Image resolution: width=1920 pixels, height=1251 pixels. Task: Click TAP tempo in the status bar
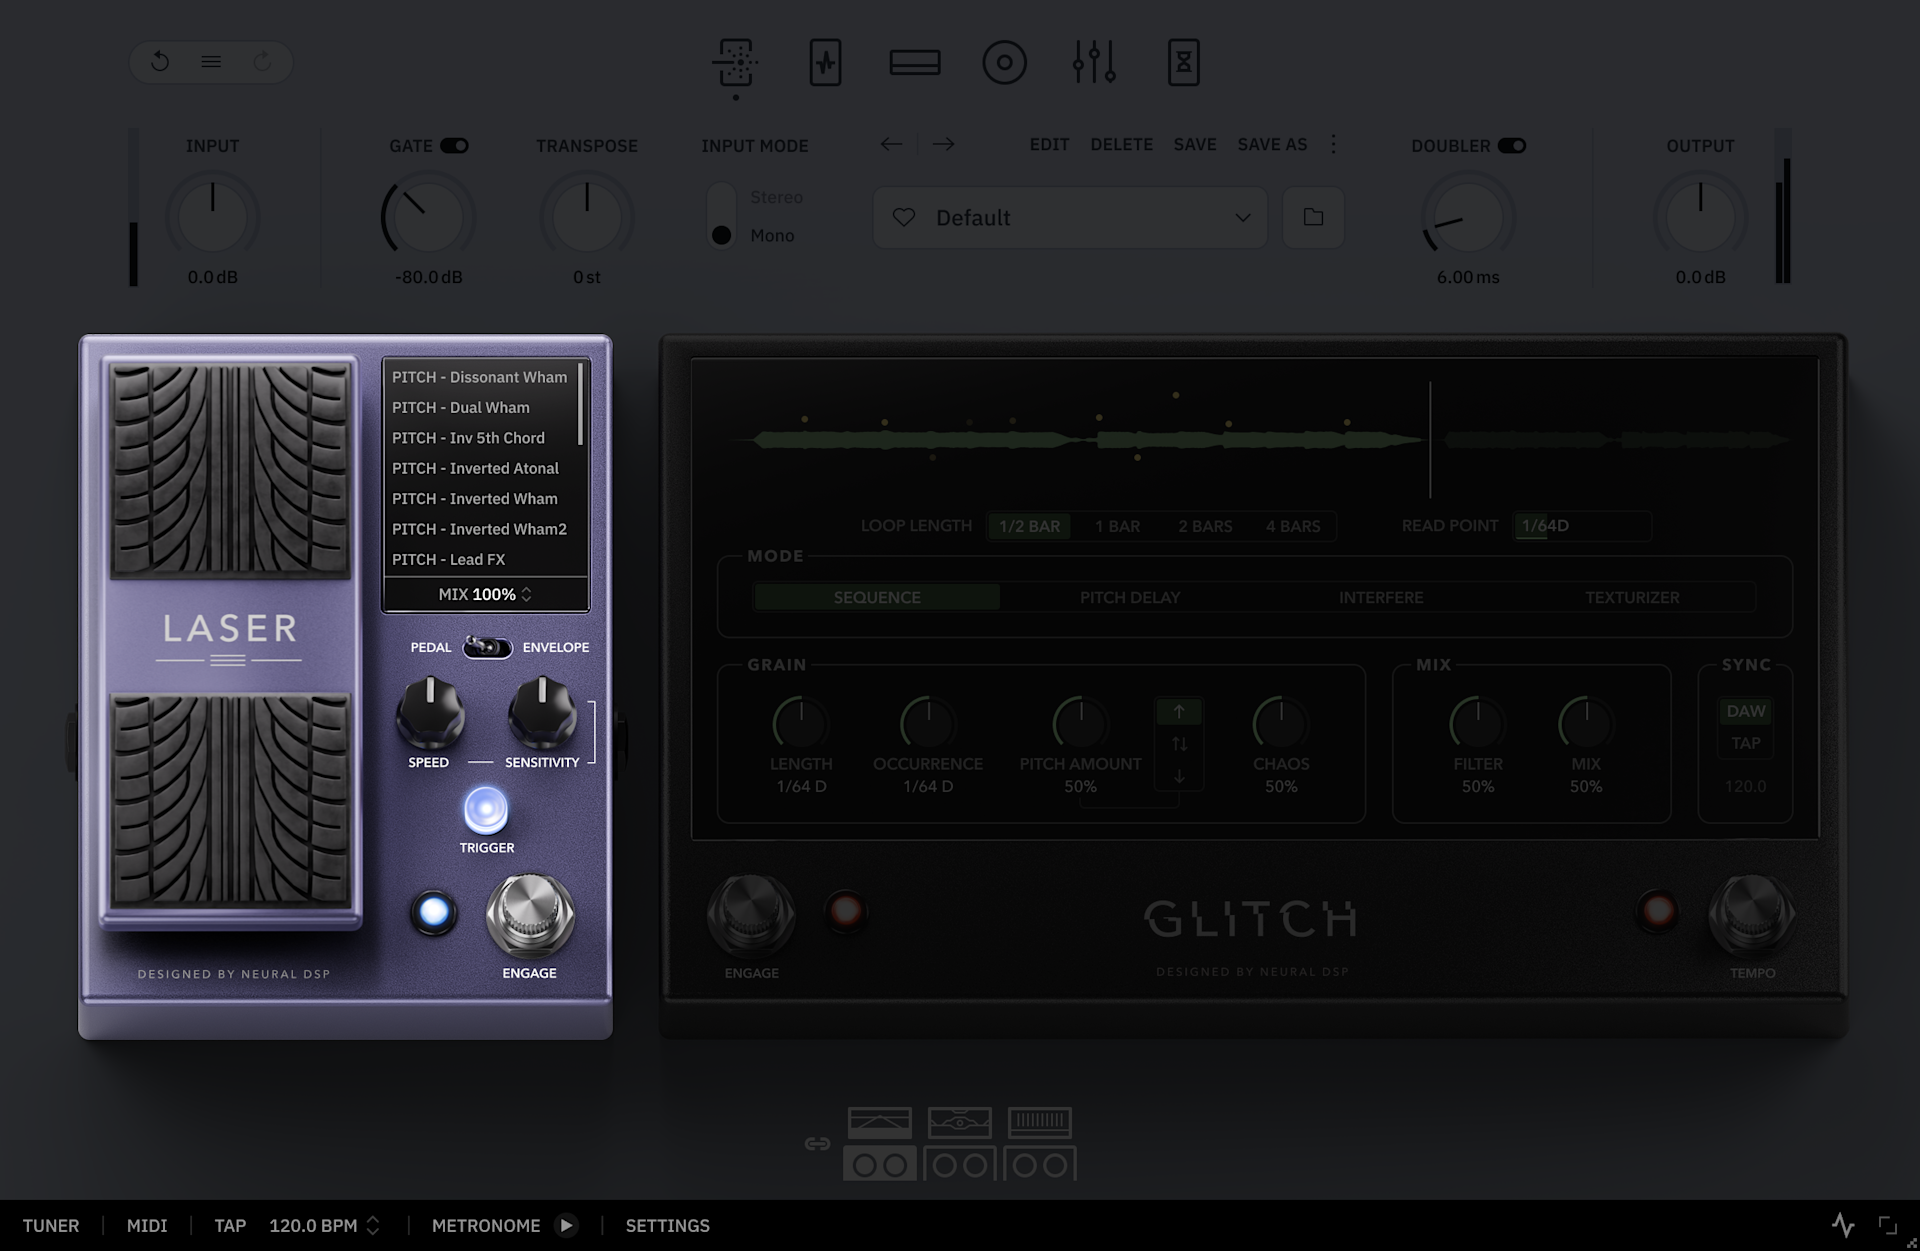[230, 1225]
